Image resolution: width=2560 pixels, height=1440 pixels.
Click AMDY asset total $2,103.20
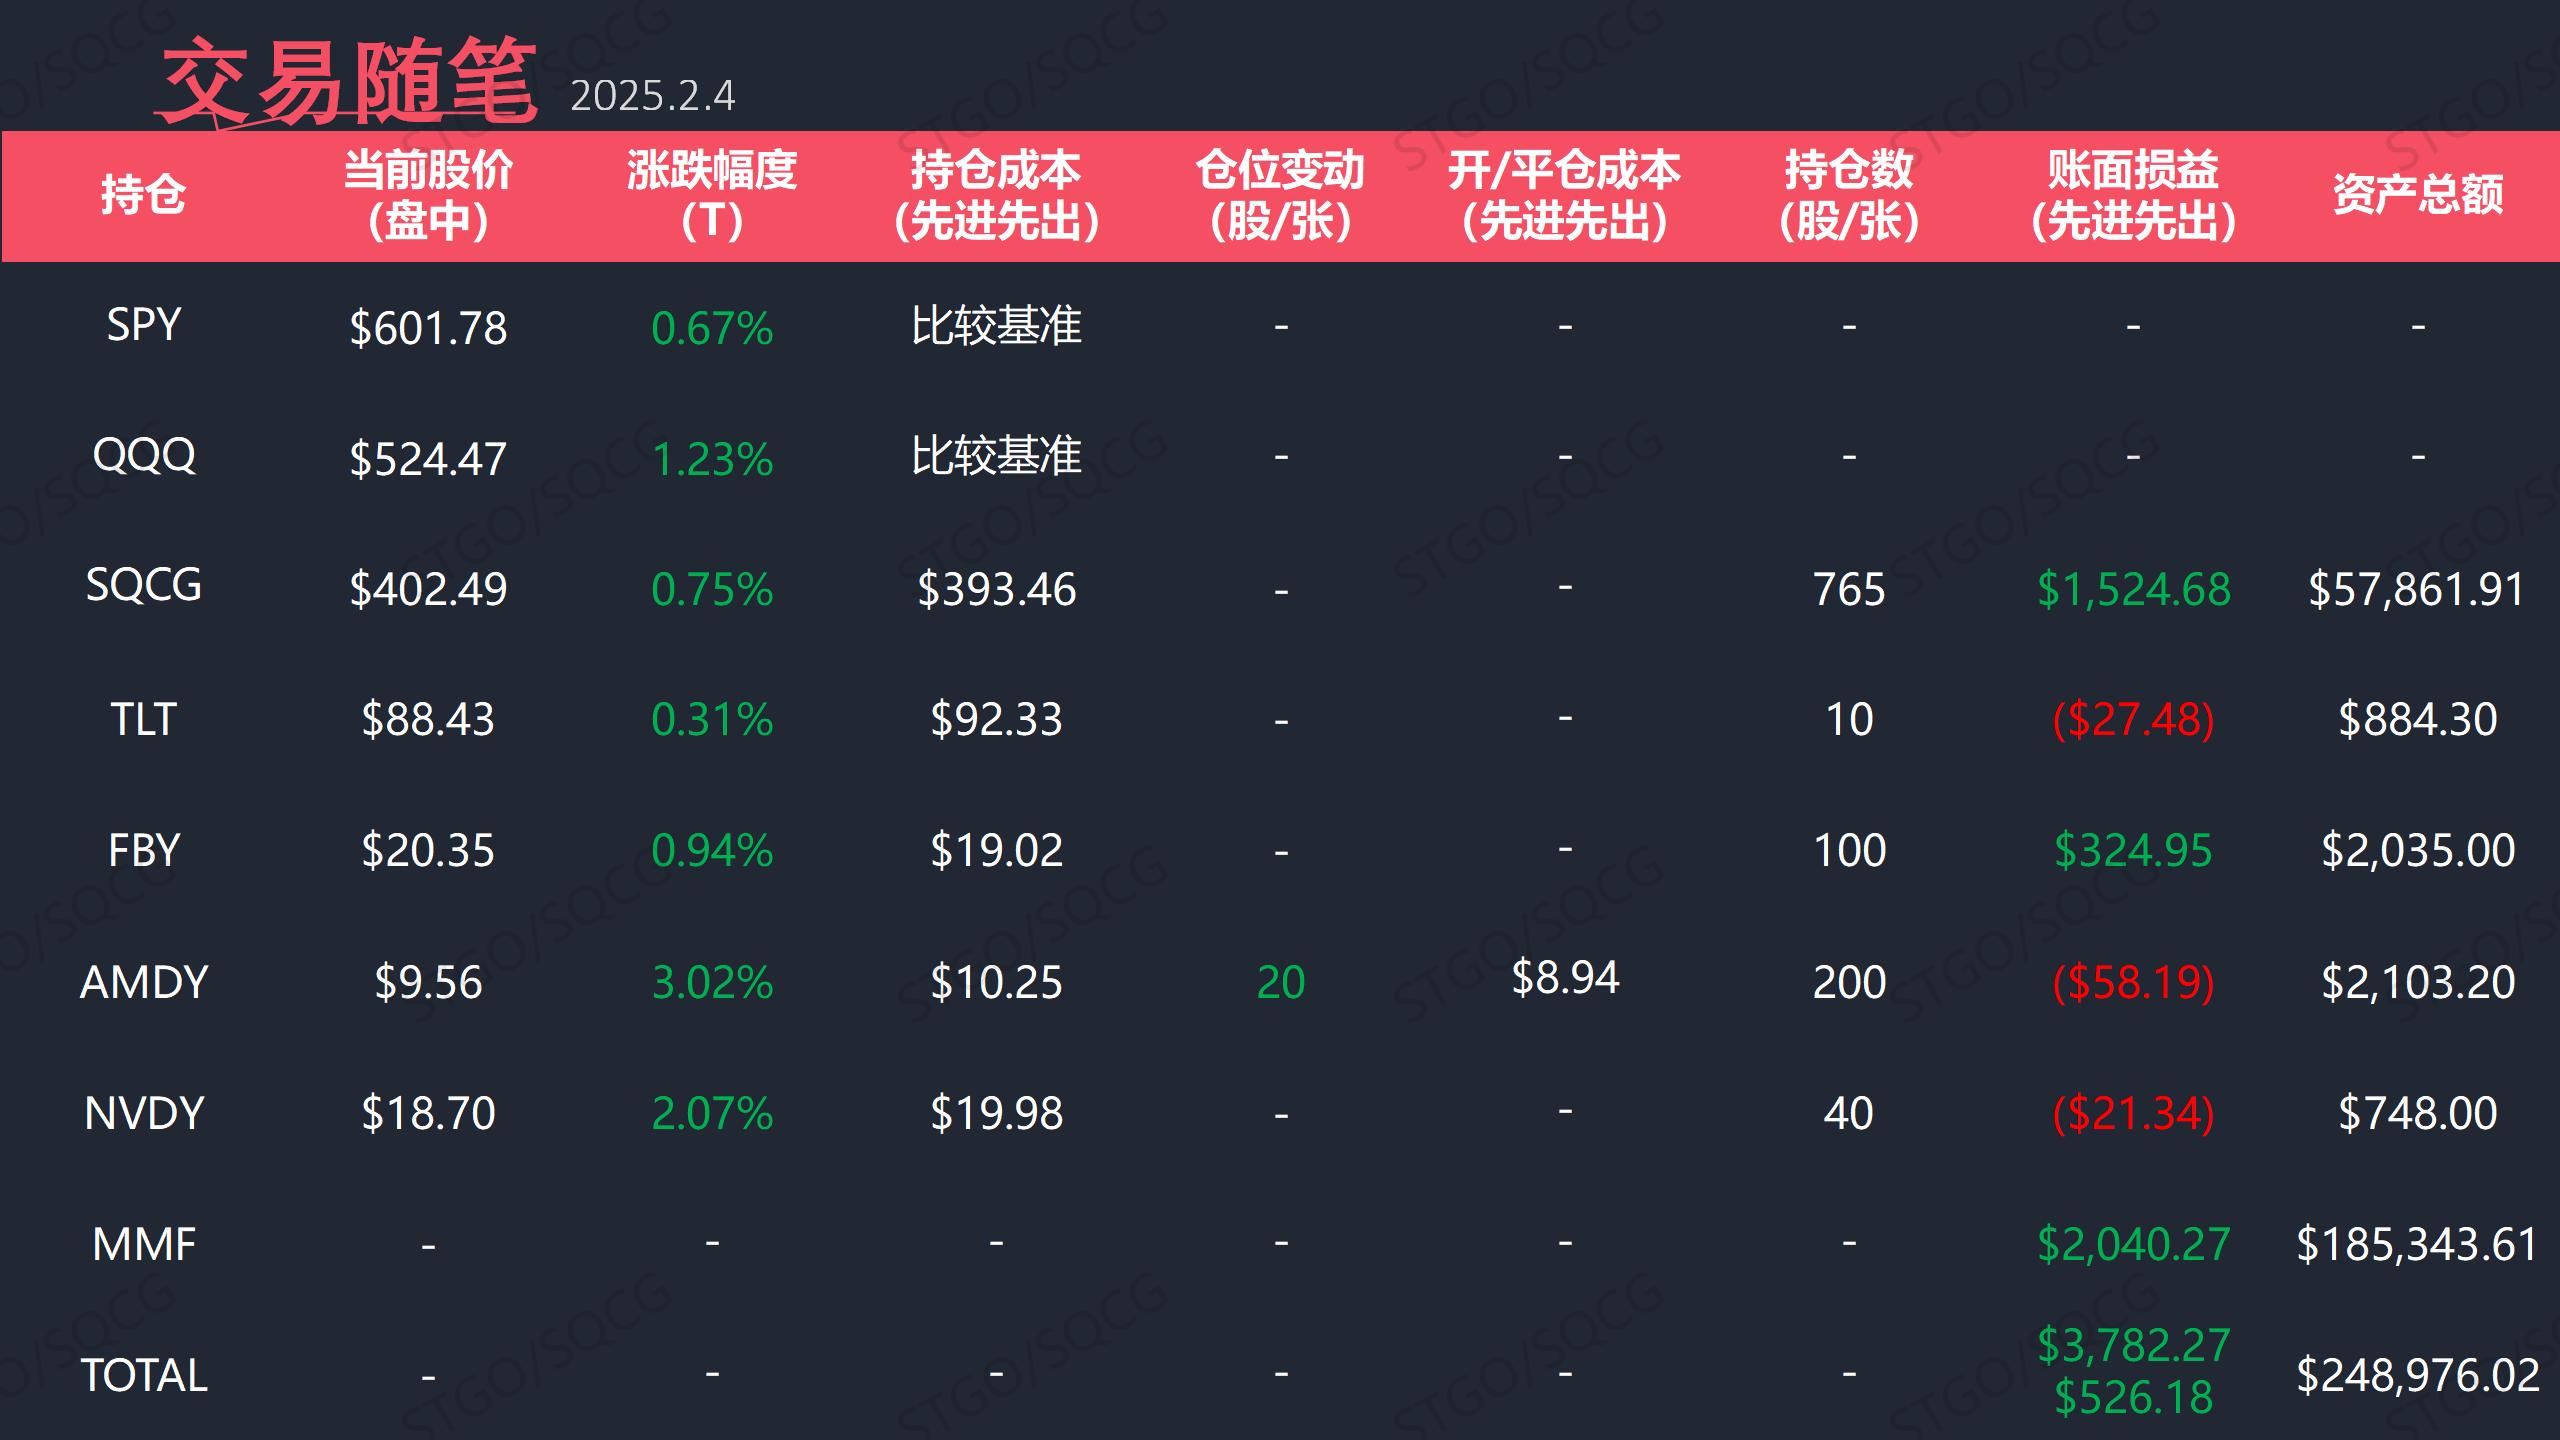click(x=2418, y=983)
